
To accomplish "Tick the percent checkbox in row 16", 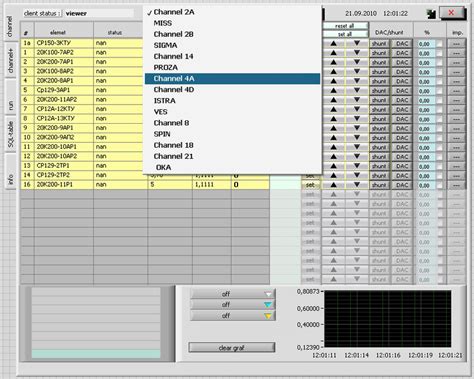I will pos(440,185).
